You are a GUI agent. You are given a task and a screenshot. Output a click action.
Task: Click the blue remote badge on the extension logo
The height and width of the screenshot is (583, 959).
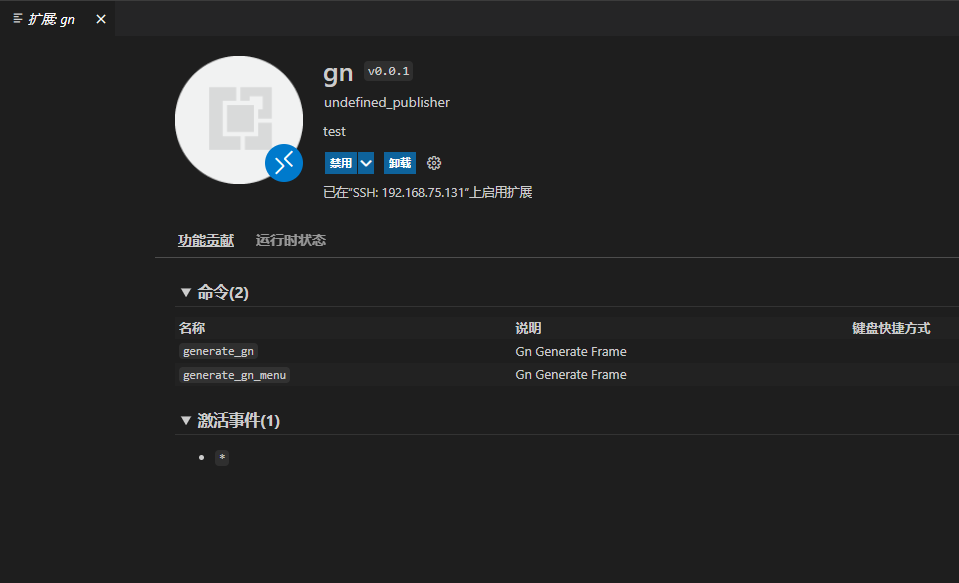(284, 163)
